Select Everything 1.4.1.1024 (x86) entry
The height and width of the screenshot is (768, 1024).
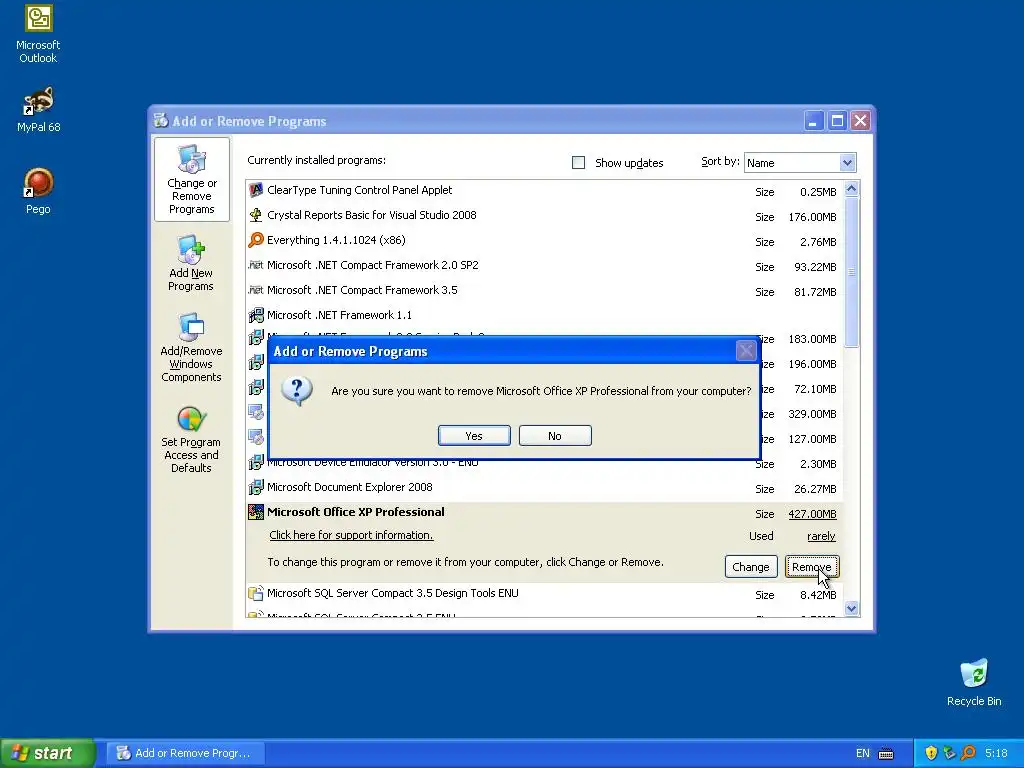point(336,240)
